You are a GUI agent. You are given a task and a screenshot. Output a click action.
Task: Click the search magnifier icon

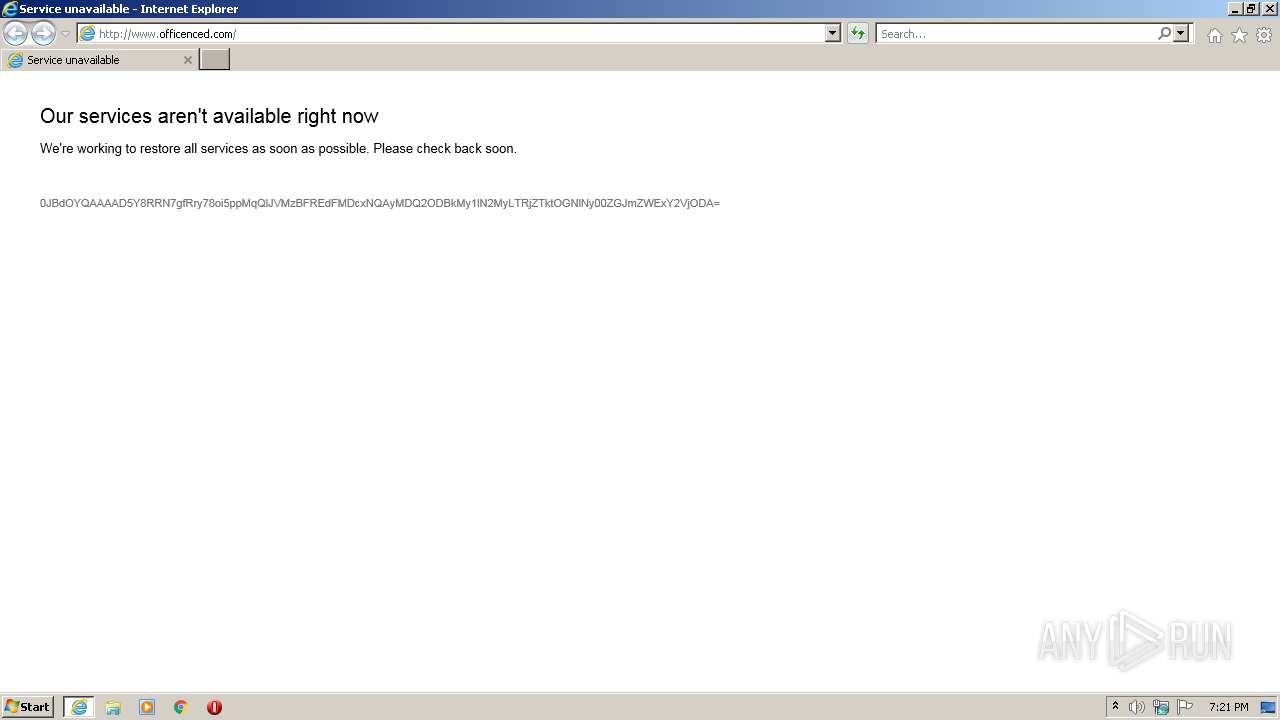coord(1164,33)
